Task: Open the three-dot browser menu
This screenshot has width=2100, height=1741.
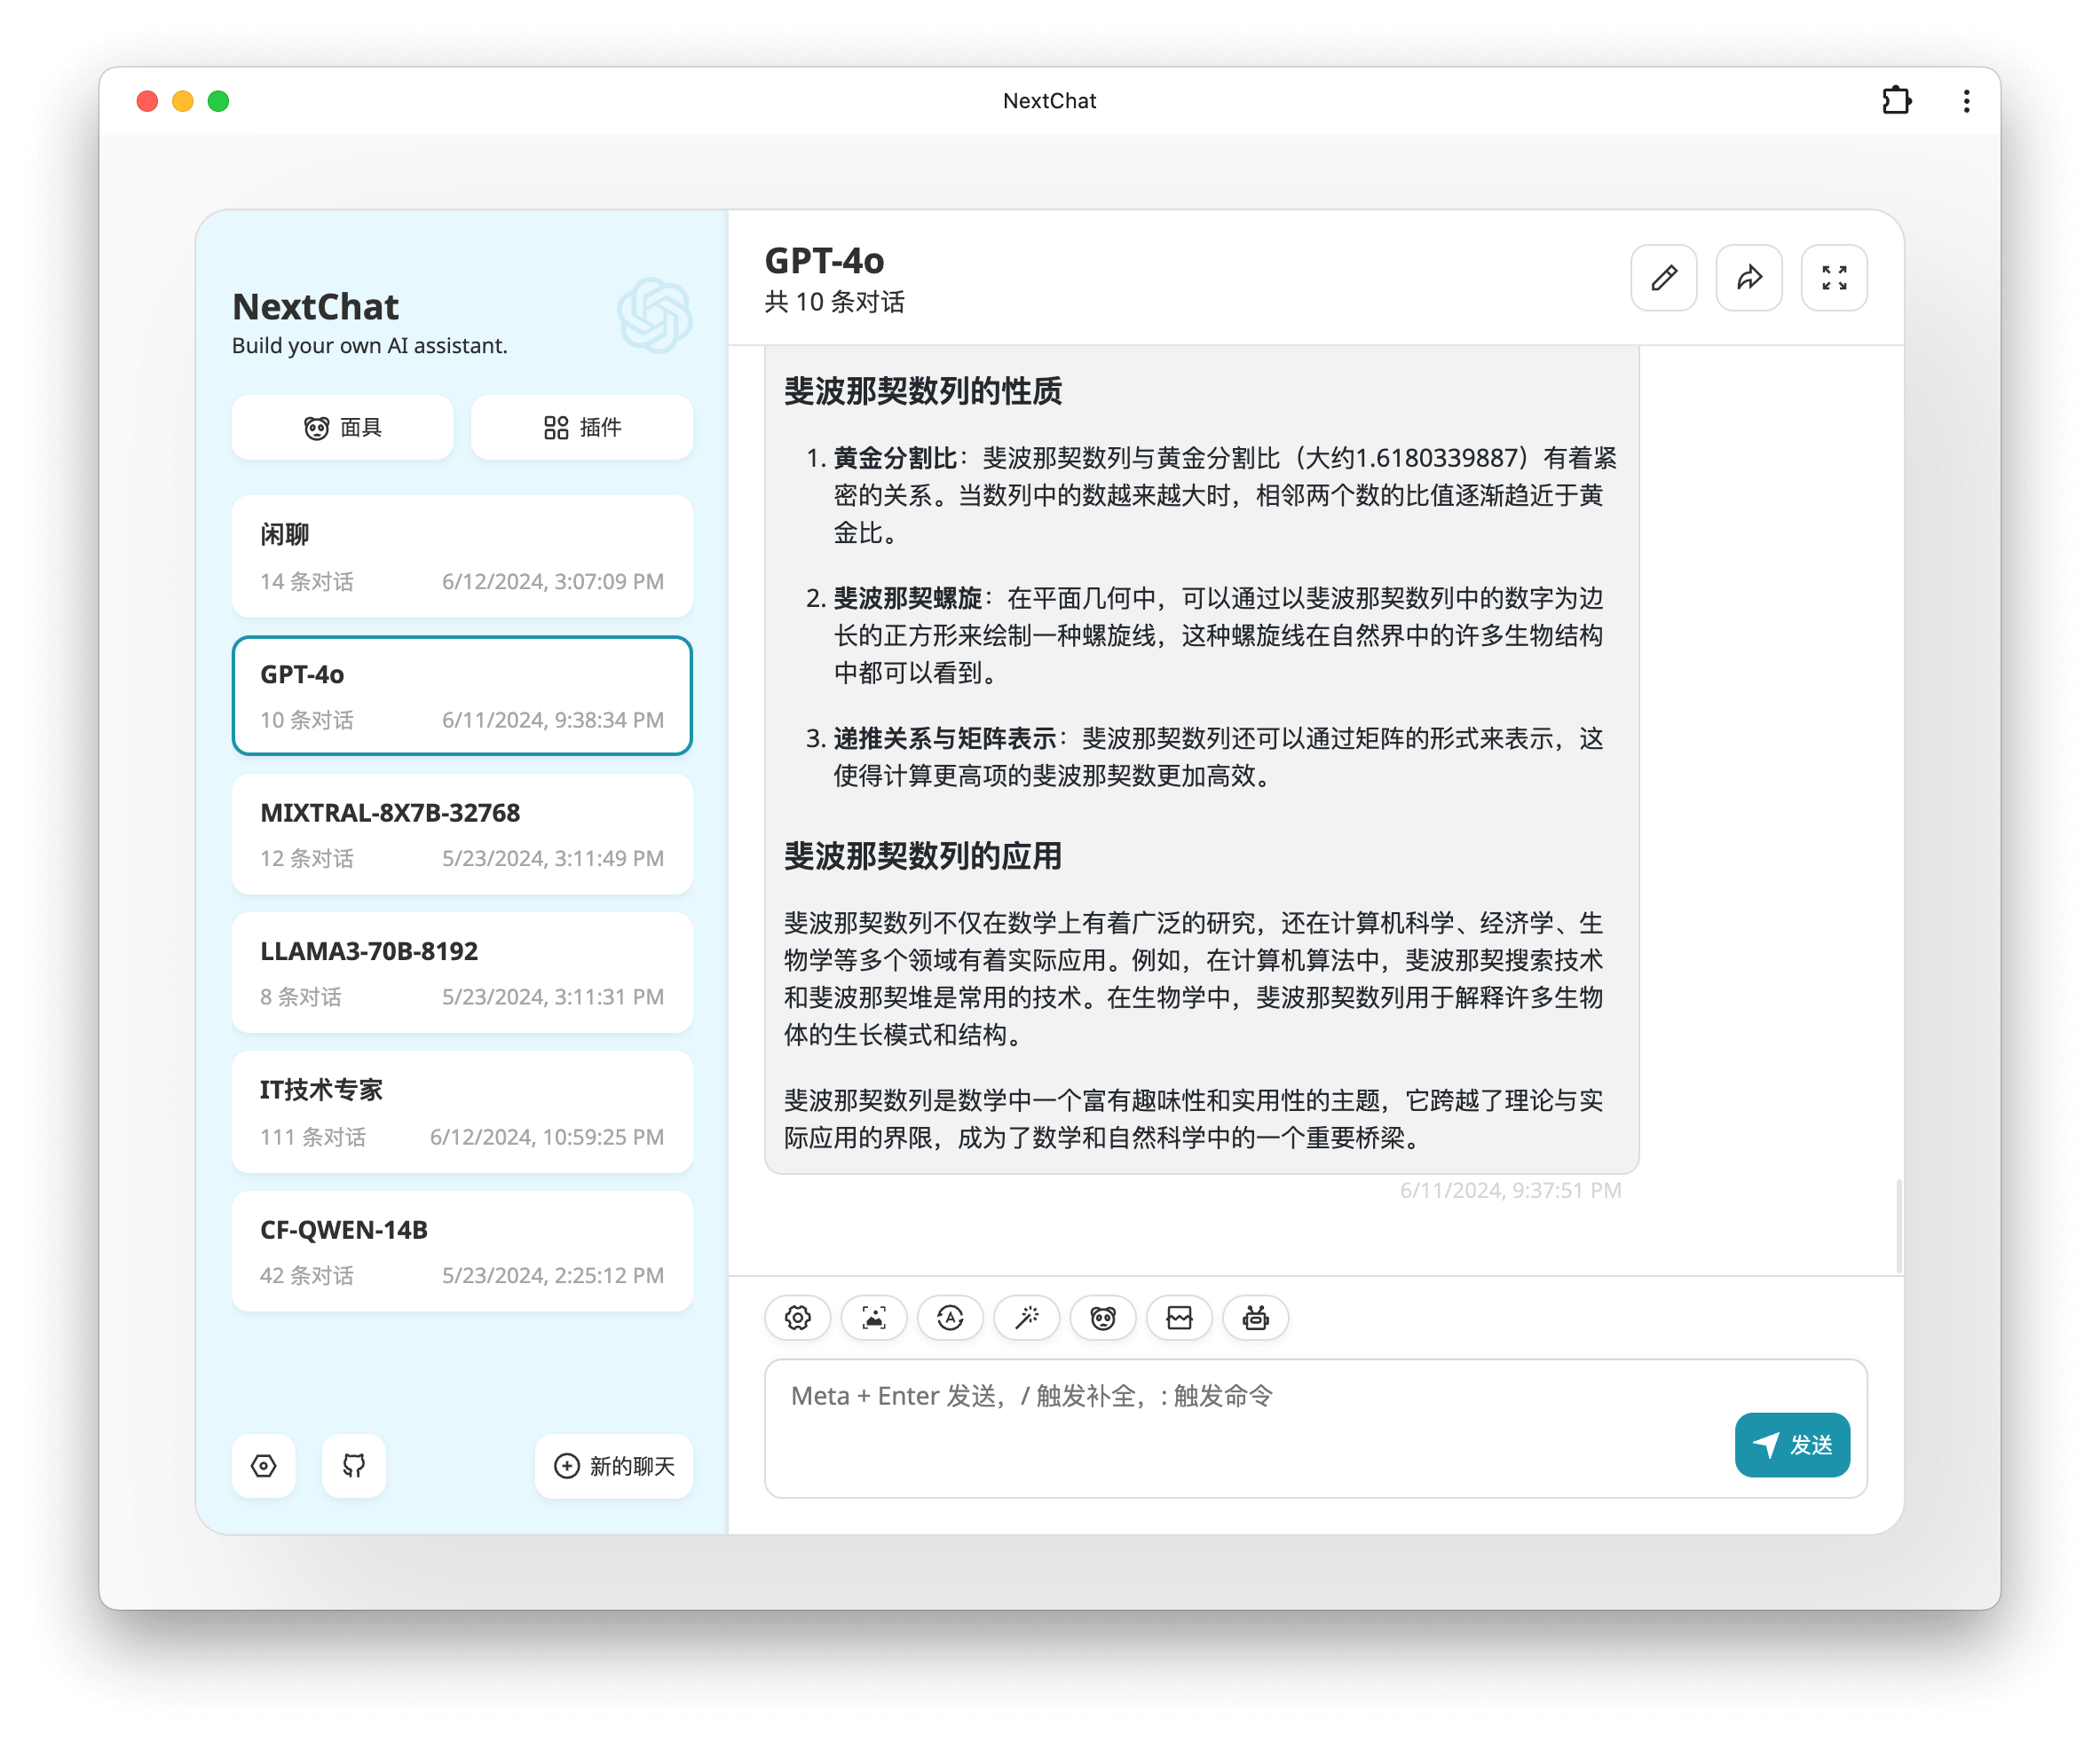Action: coord(1966,101)
